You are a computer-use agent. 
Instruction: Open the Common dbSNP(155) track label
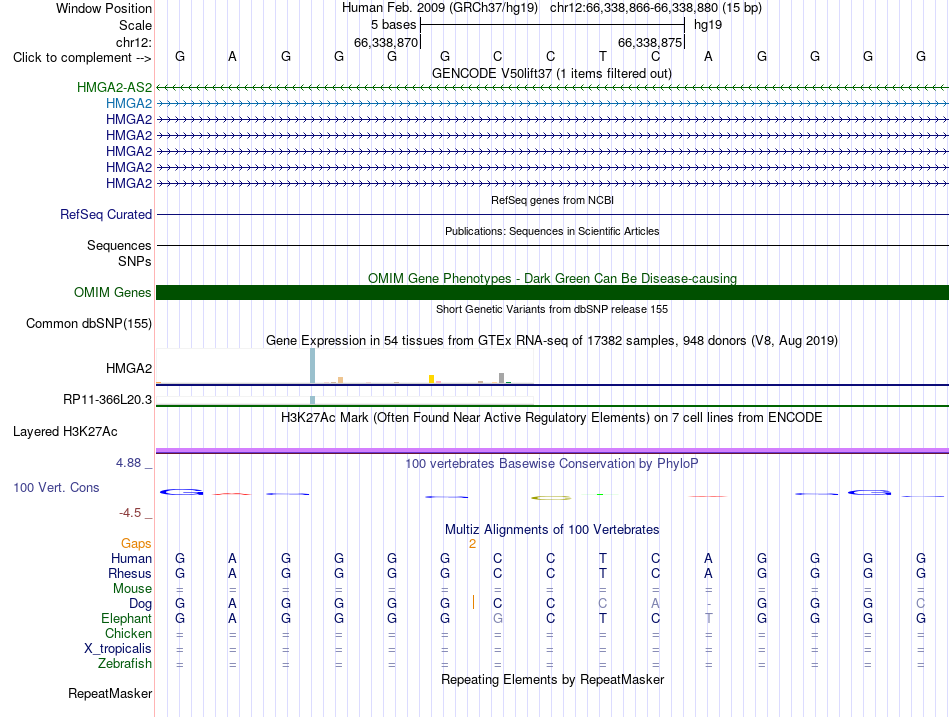coord(88,324)
